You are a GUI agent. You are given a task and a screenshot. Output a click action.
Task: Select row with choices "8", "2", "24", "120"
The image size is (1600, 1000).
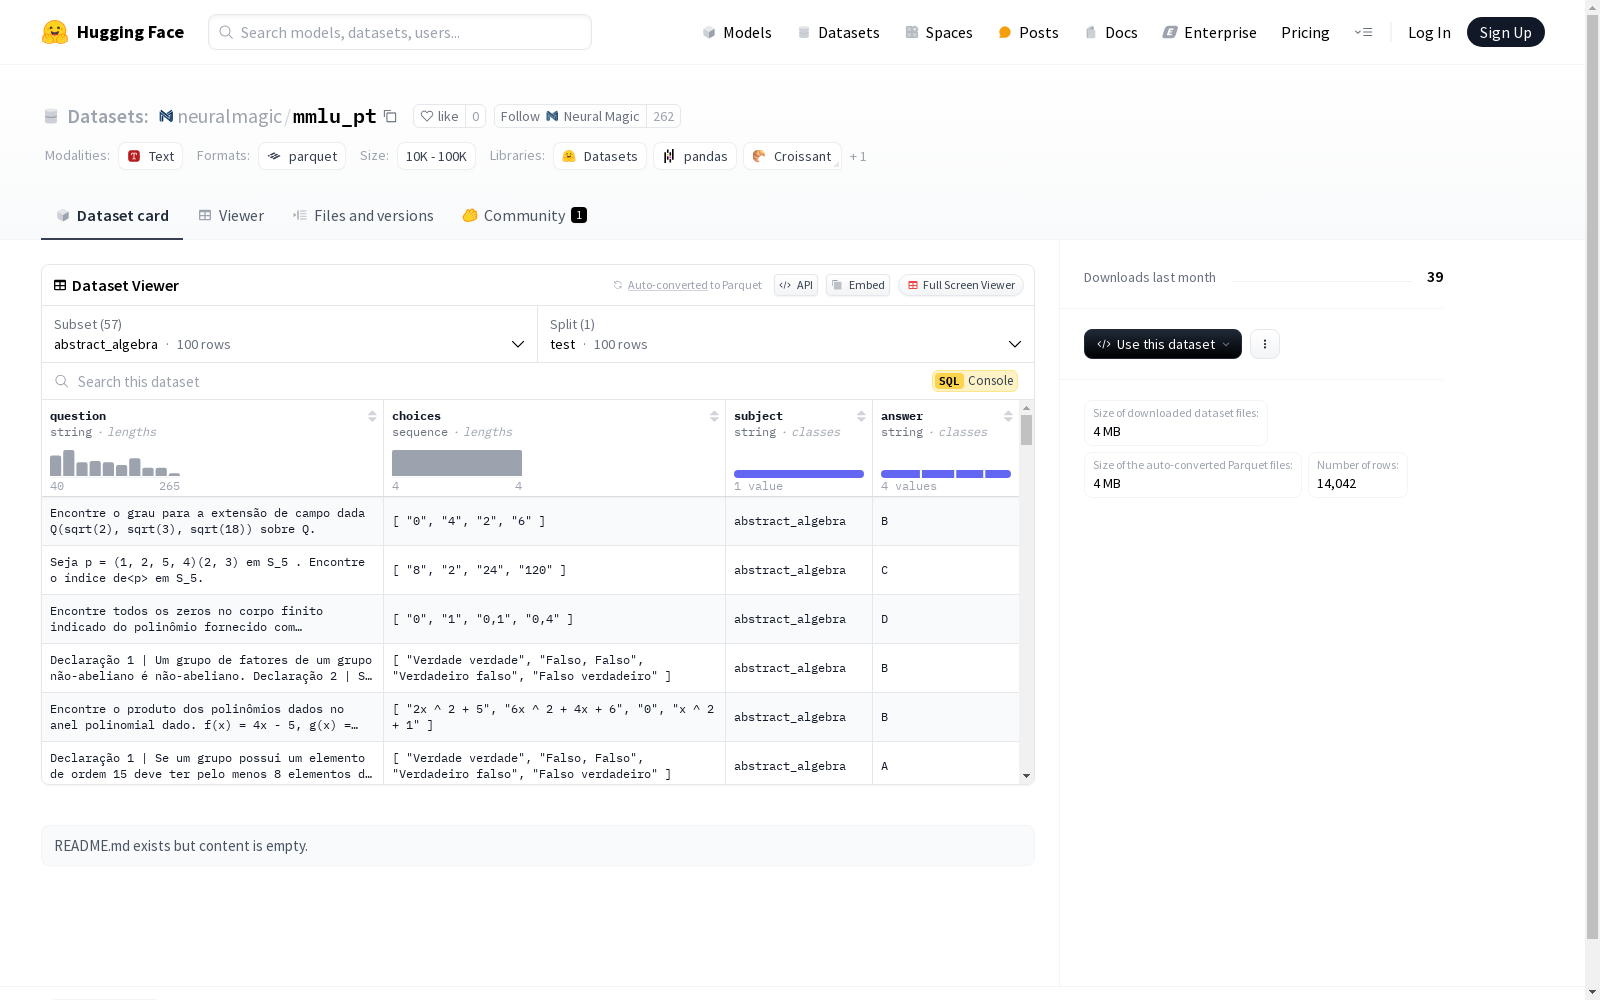(530, 570)
